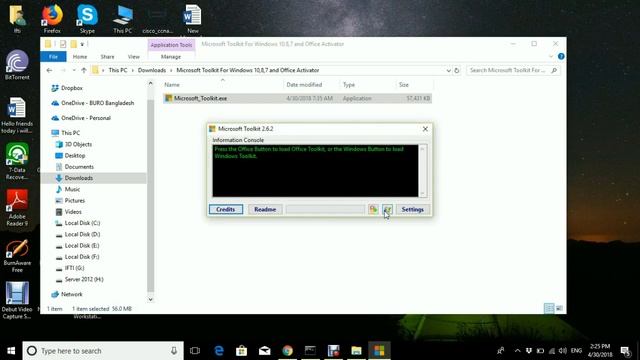
Task: Open the View ribbon tab
Action: coord(133,57)
